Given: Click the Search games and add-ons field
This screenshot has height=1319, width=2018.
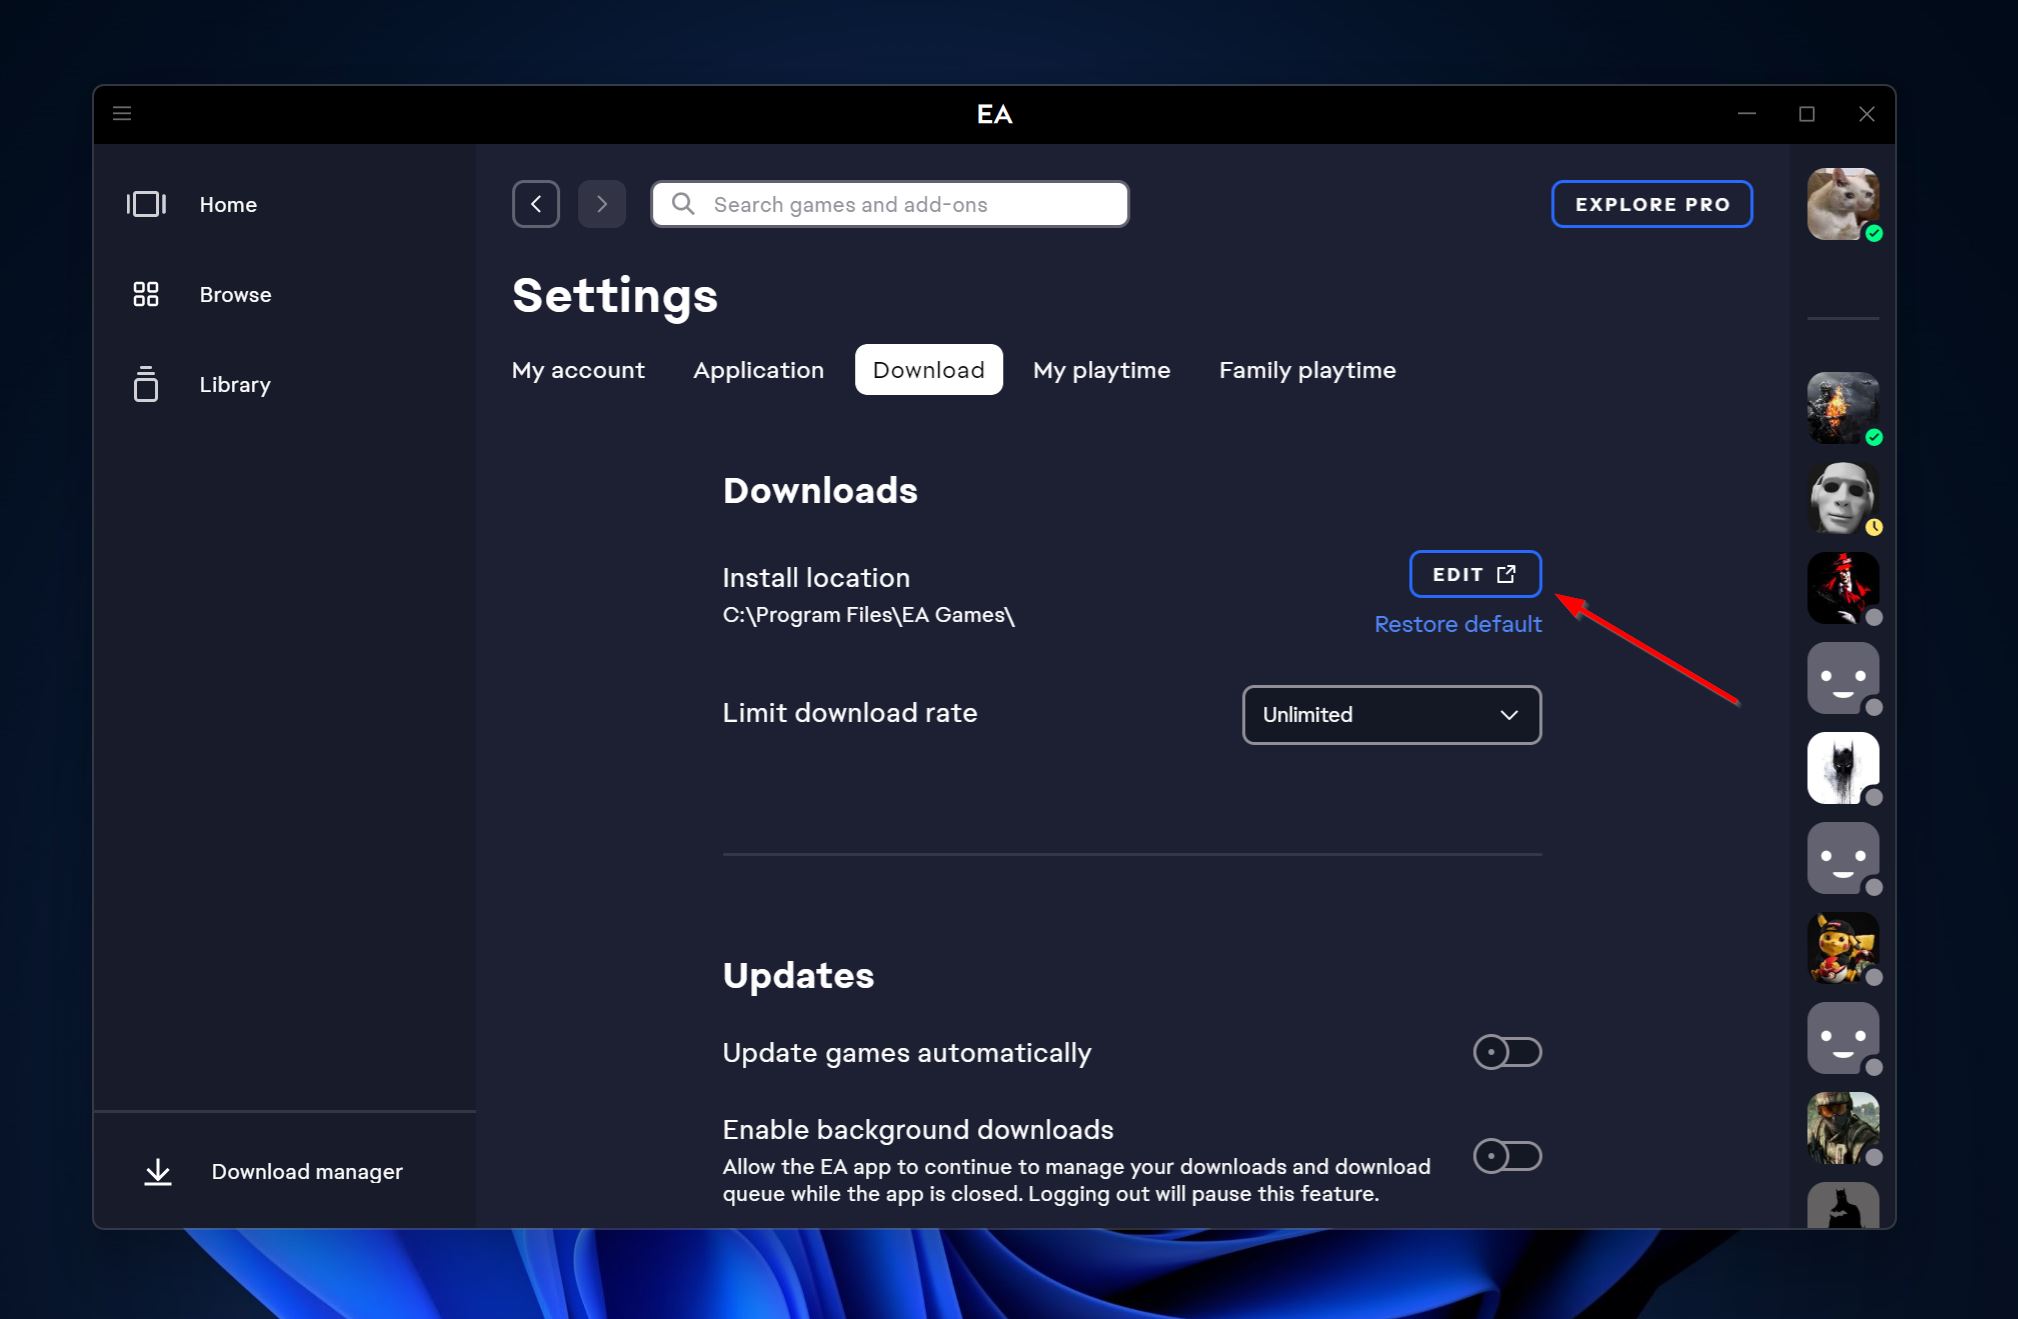Looking at the screenshot, I should point(891,203).
